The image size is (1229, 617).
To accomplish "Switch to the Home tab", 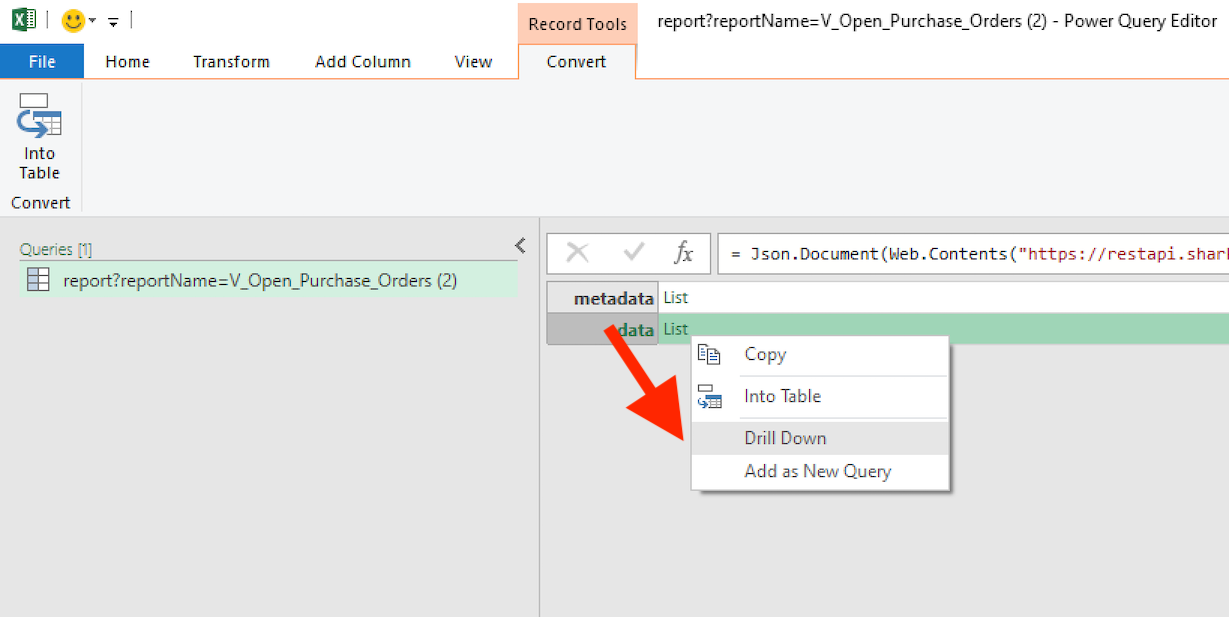I will click(127, 62).
